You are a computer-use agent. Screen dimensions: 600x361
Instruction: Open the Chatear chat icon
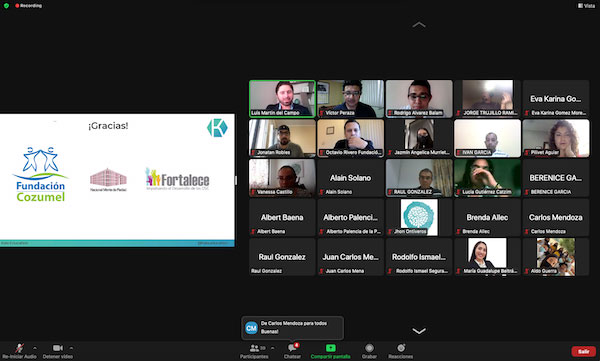[x=292, y=348]
